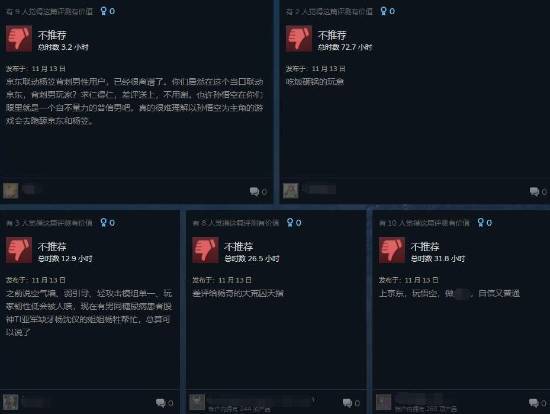Image resolution: width=550 pixels, height=414 pixels.
Task: Open the 不推荐 title of 31.8 hours review
Action: pyautogui.click(x=425, y=247)
